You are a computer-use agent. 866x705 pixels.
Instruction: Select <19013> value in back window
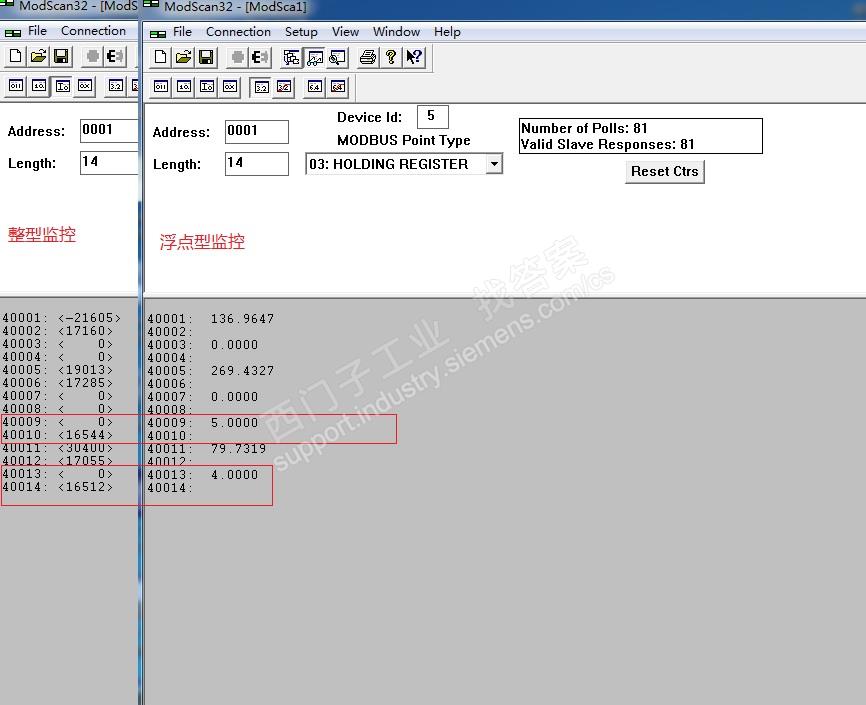85,370
